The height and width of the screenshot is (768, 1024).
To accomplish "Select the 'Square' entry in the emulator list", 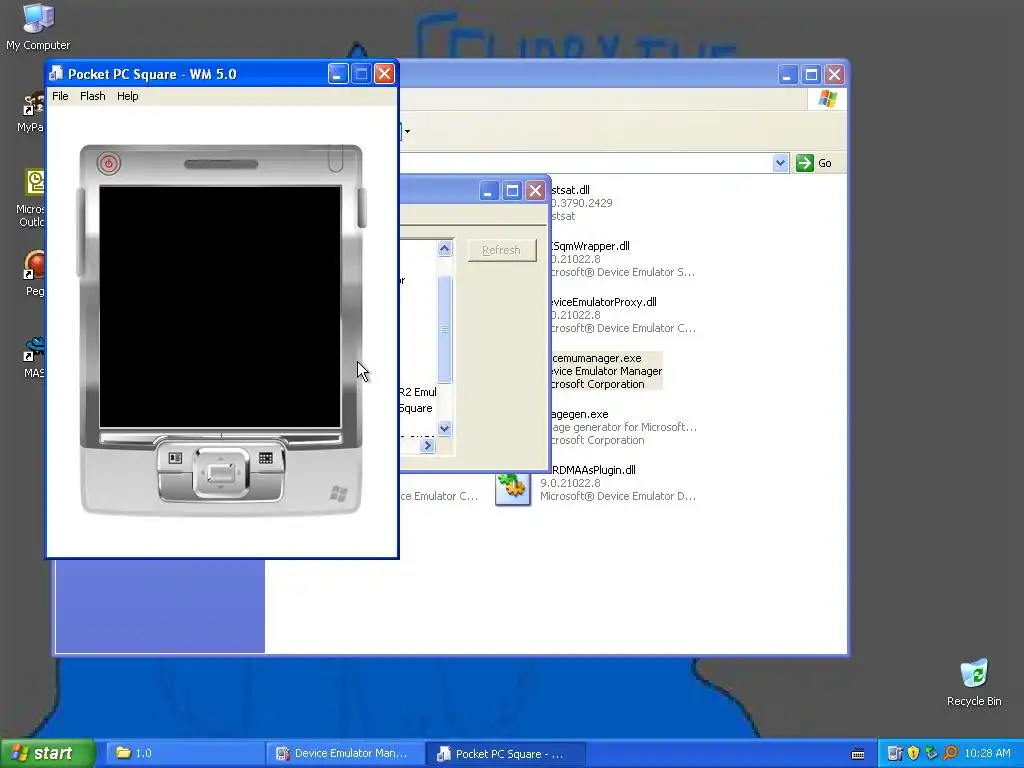I will tap(415, 408).
